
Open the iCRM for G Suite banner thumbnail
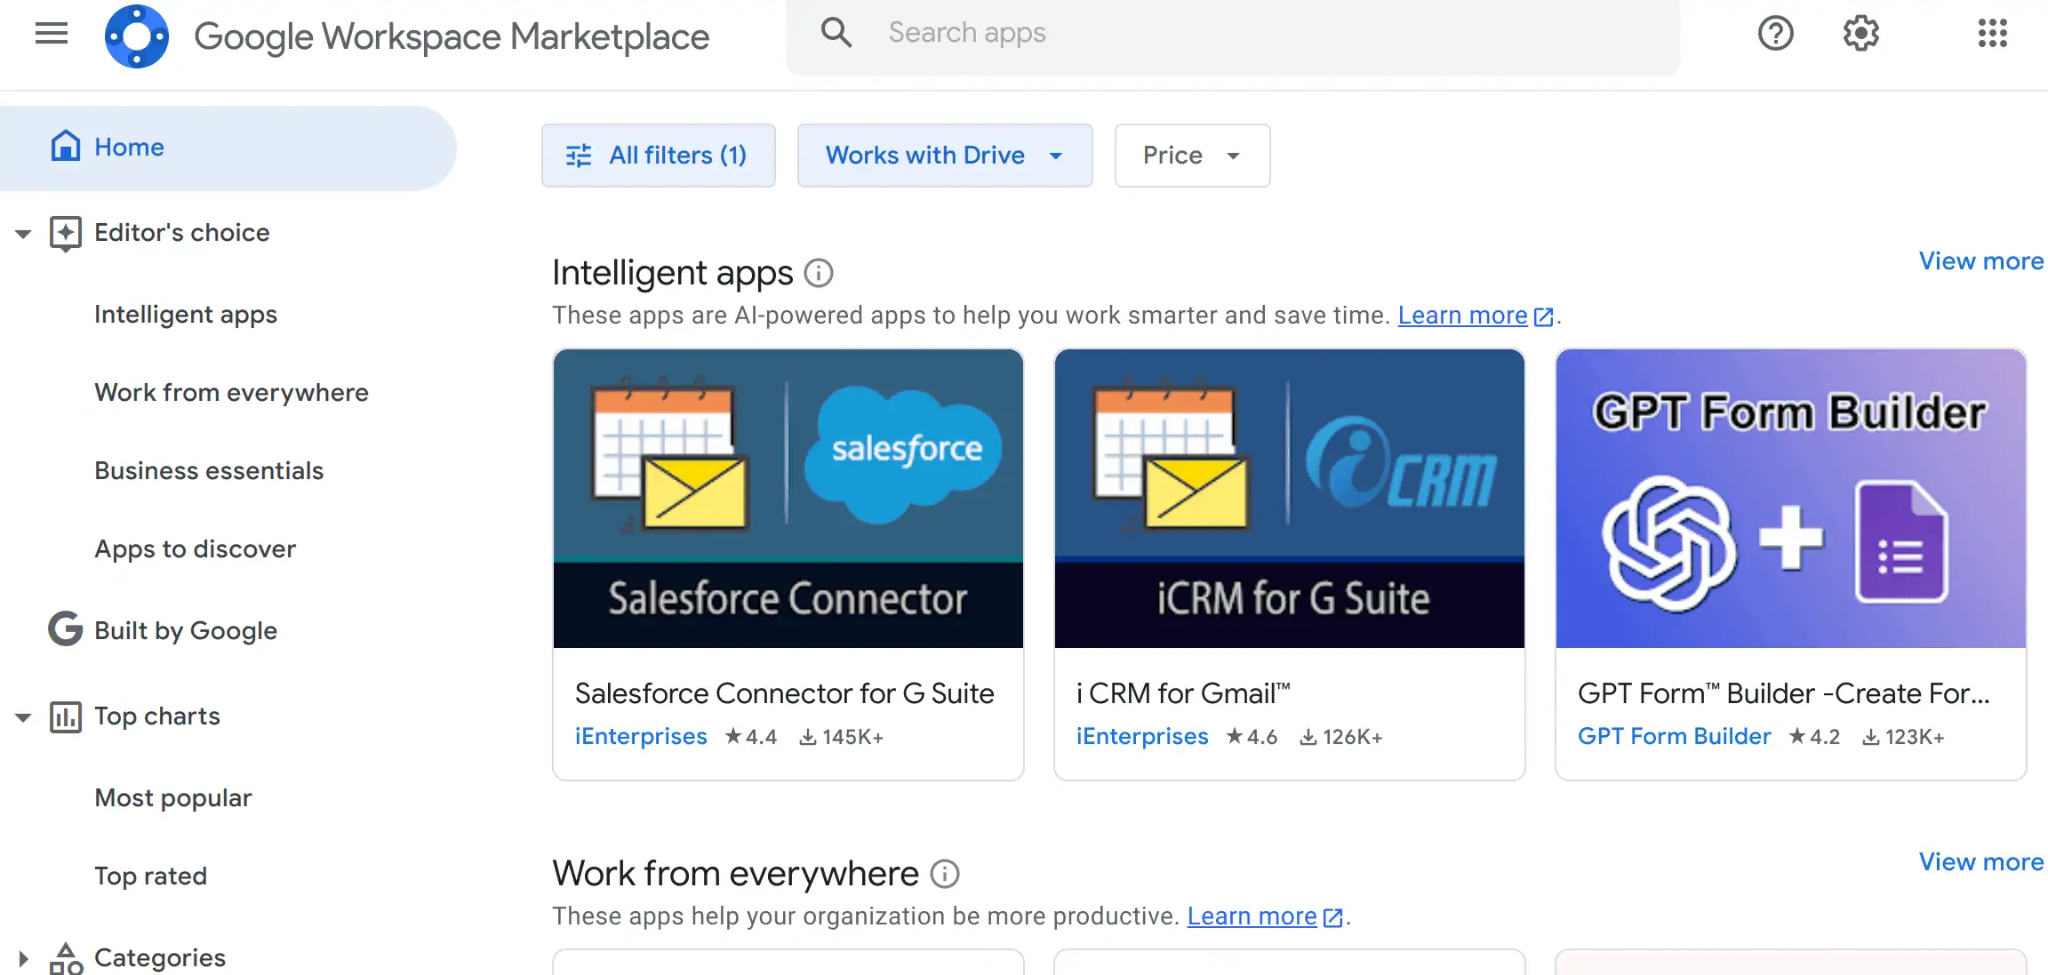[1289, 498]
